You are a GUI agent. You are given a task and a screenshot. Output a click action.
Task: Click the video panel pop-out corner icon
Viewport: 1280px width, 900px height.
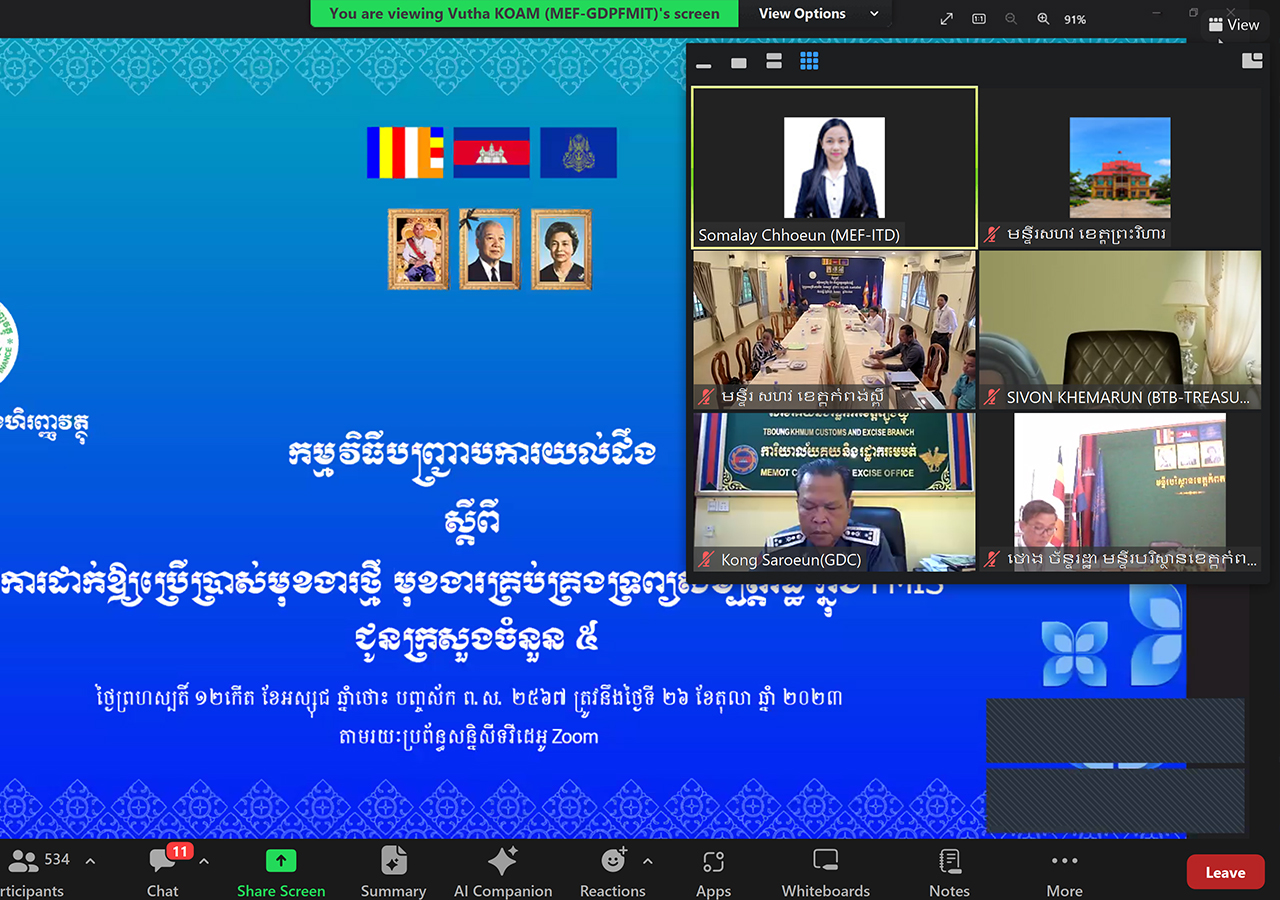point(1252,61)
